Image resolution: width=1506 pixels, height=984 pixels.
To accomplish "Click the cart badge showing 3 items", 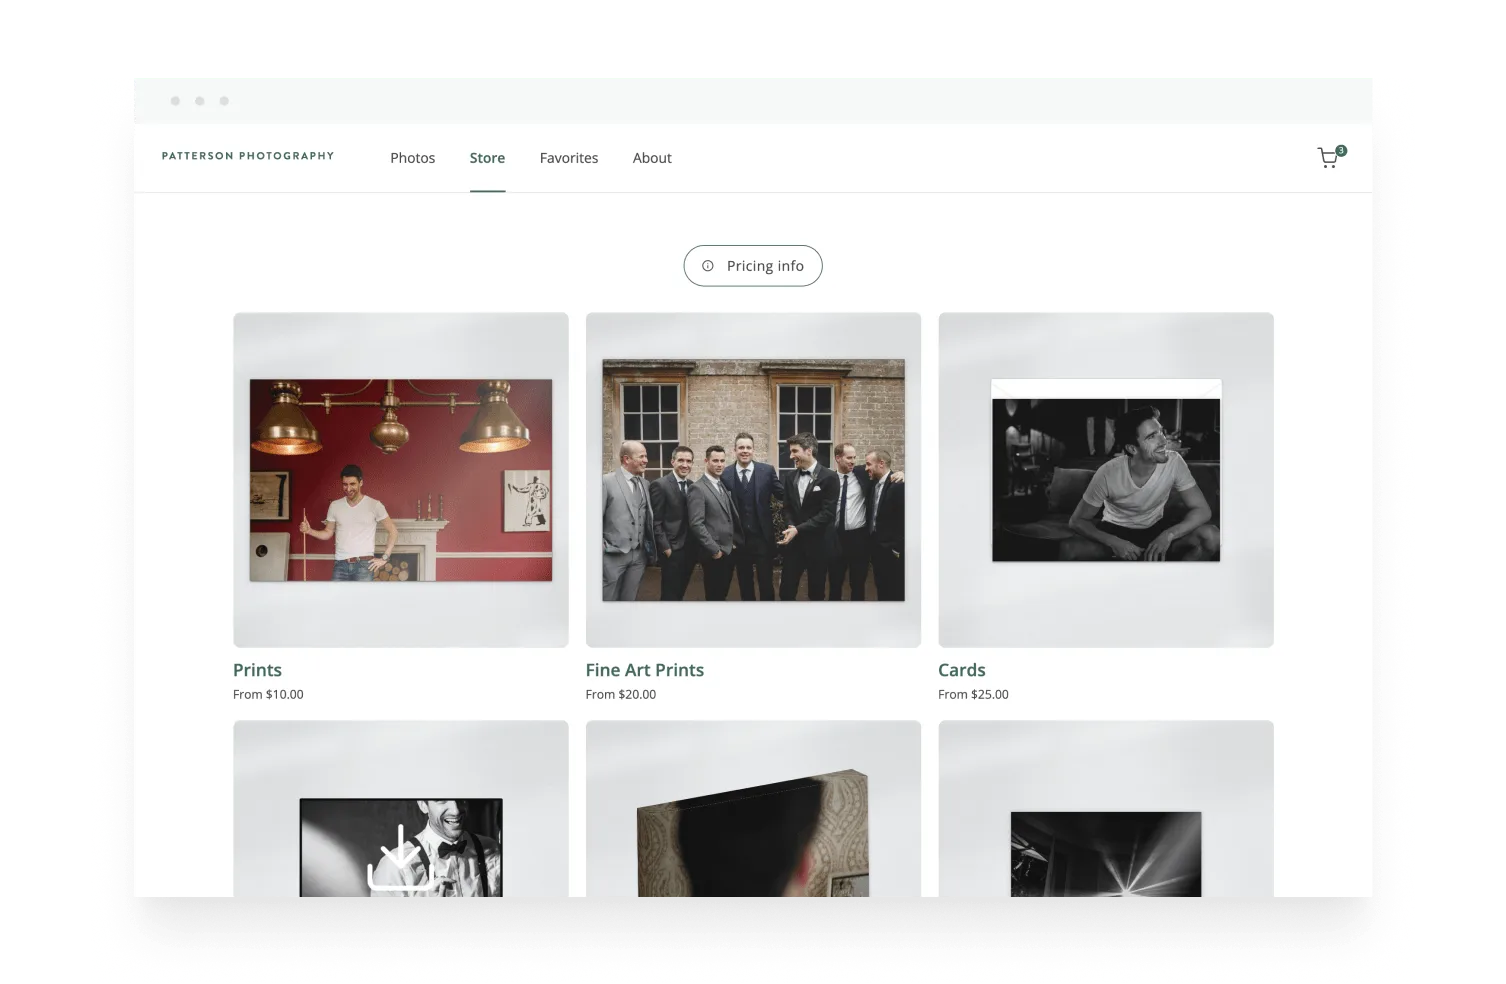I will pos(1340,150).
